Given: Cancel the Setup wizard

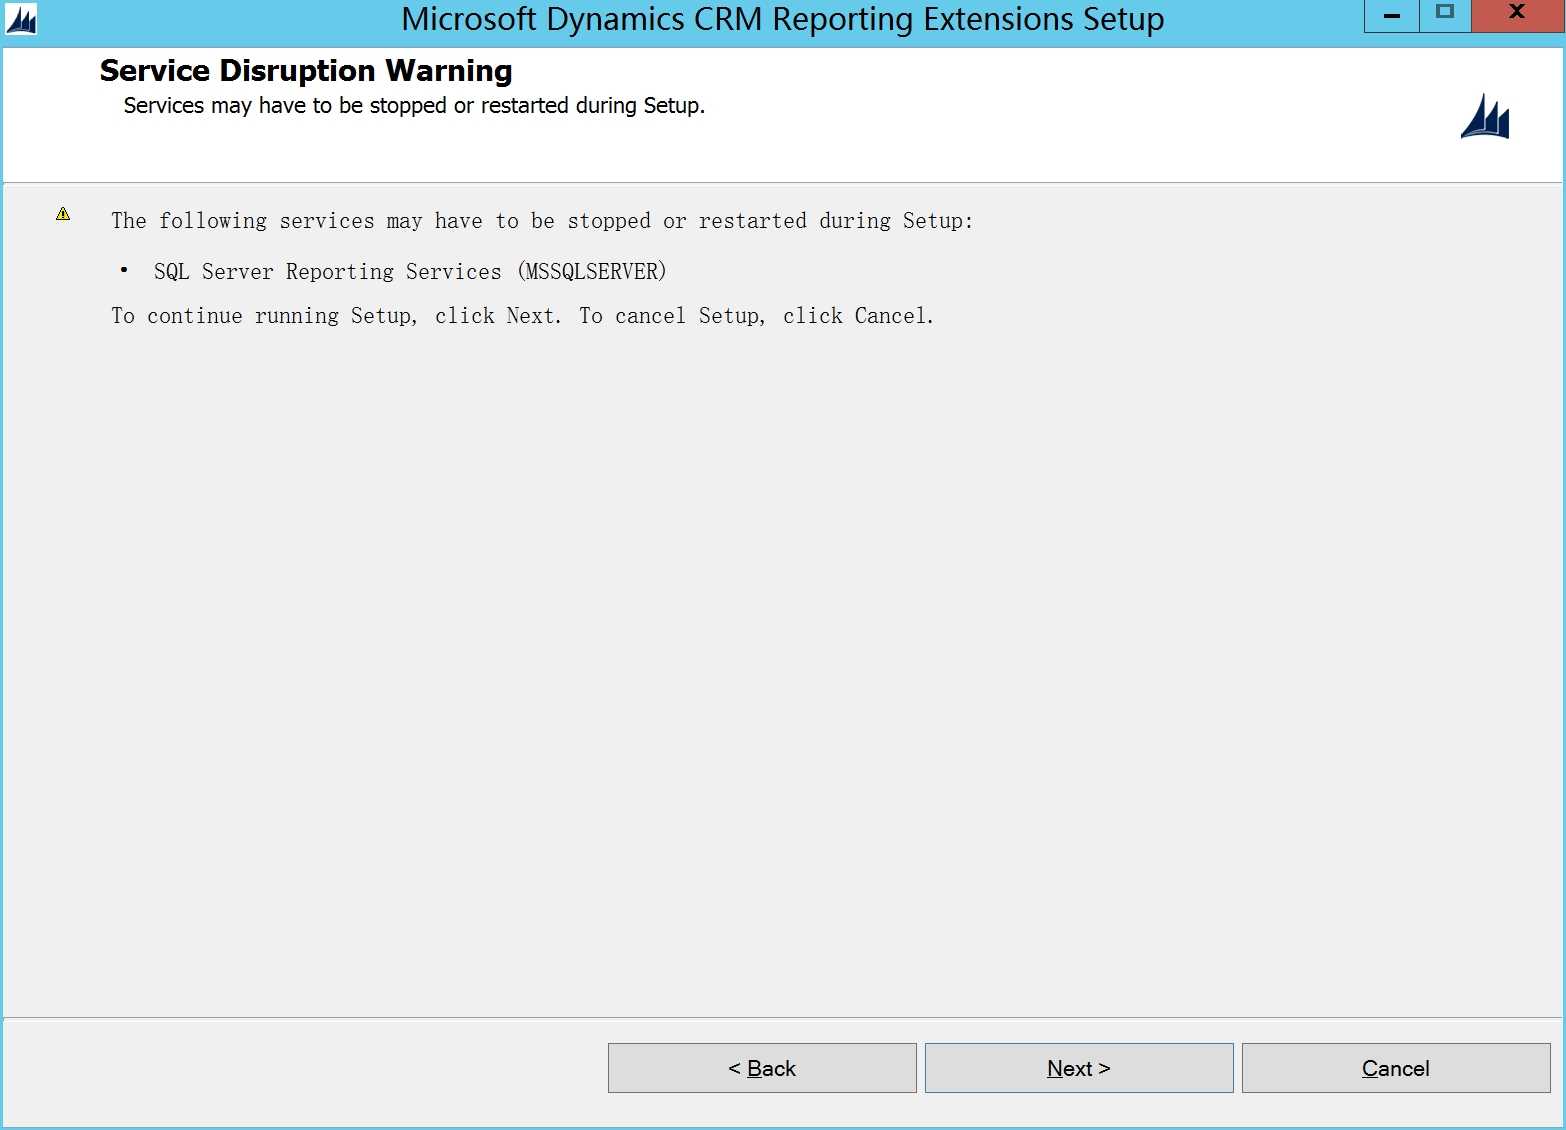Looking at the screenshot, I should 1396,1068.
